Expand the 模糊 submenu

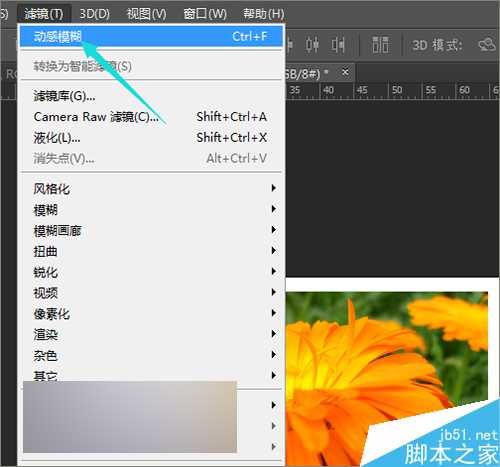(x=151, y=209)
